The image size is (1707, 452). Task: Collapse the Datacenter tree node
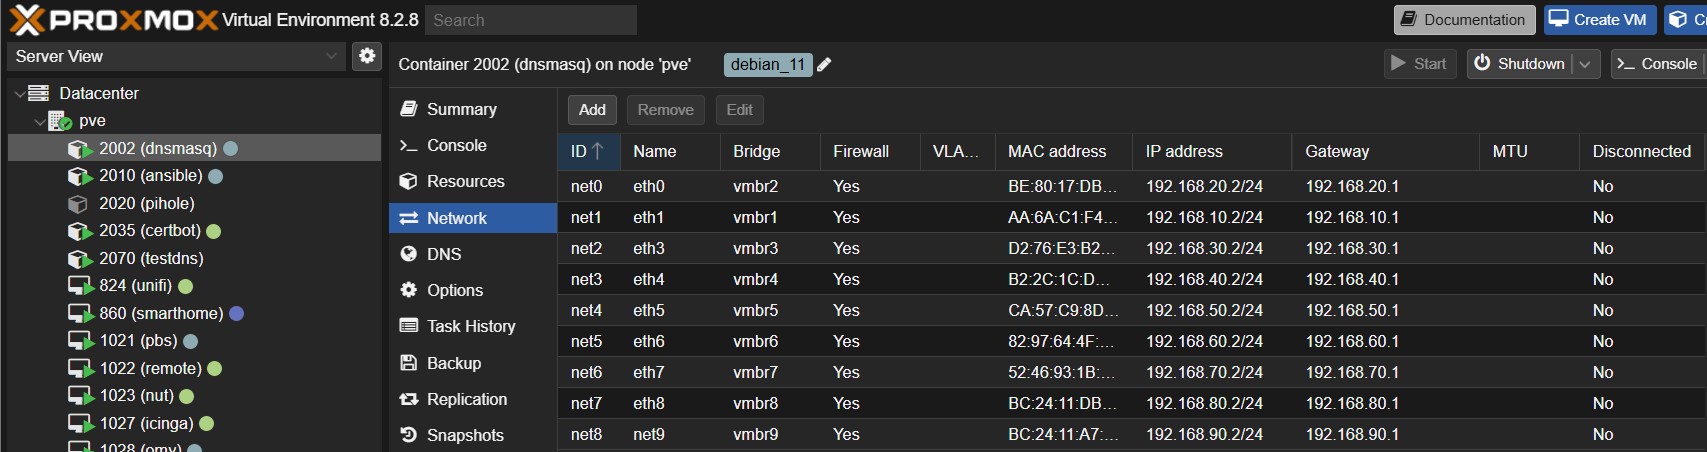(x=19, y=94)
